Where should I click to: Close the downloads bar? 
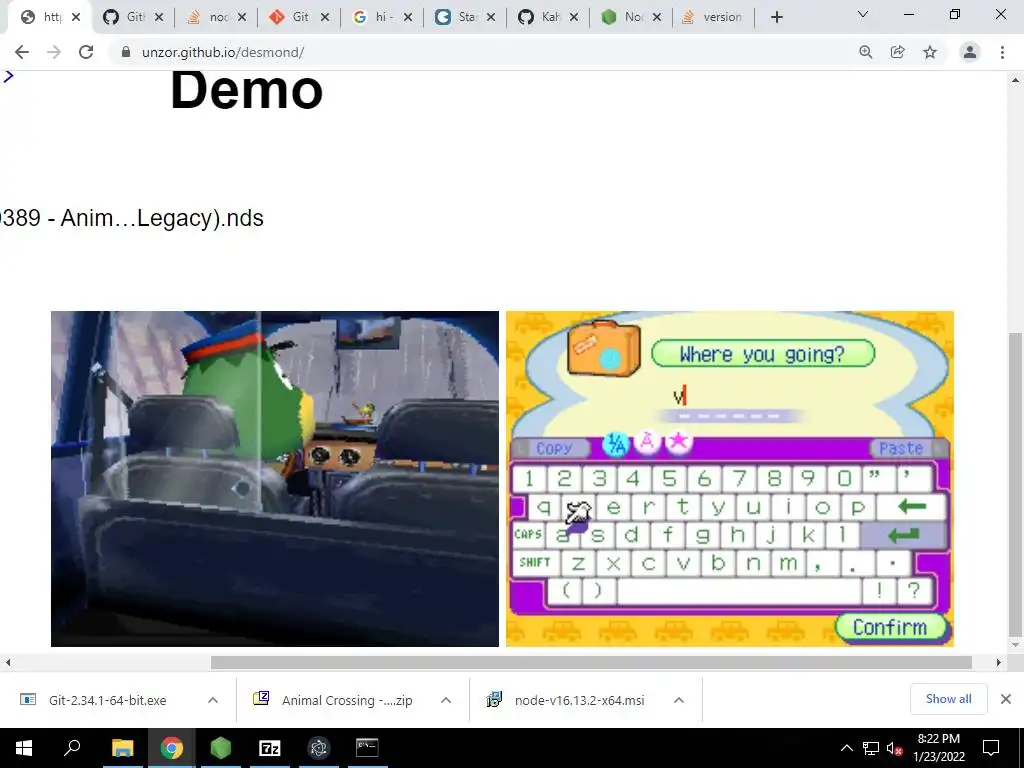(1006, 699)
